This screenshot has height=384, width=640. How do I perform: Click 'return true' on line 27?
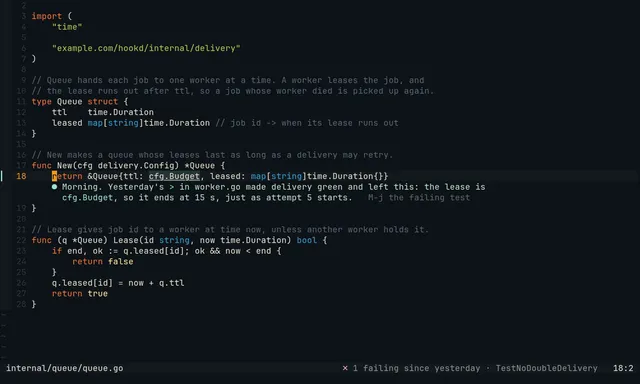tap(80, 294)
